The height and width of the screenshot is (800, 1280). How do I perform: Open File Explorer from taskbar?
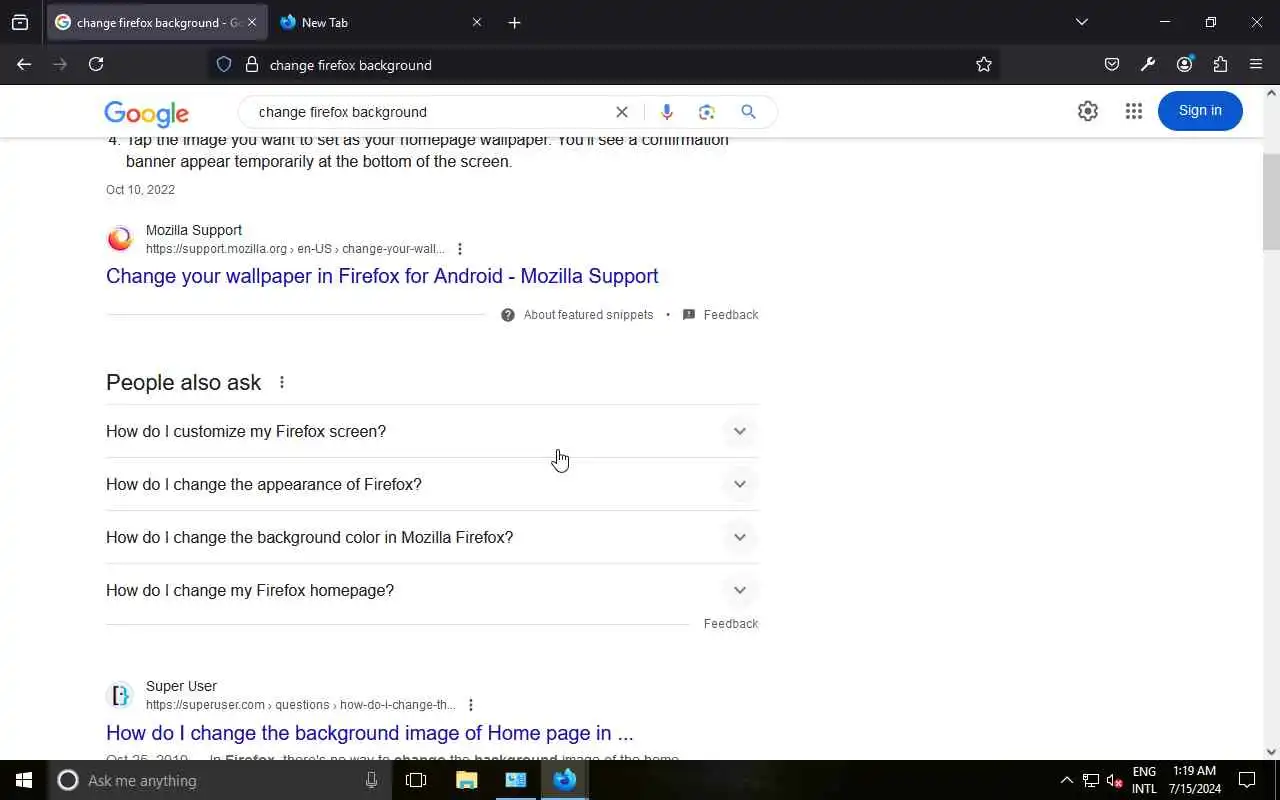[x=466, y=780]
